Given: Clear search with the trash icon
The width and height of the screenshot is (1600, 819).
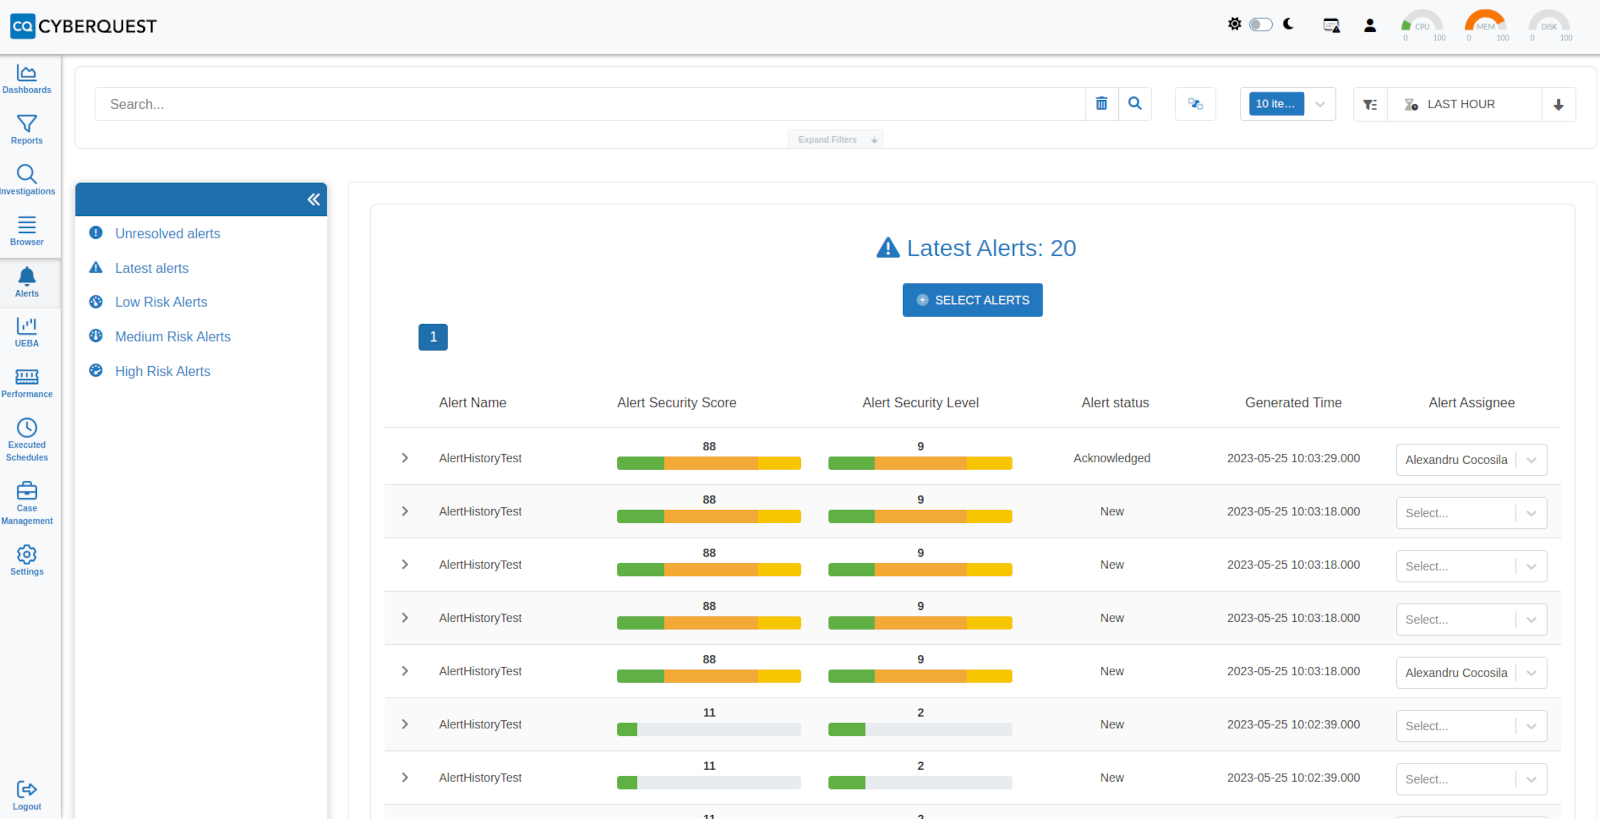Looking at the screenshot, I should click(1101, 104).
